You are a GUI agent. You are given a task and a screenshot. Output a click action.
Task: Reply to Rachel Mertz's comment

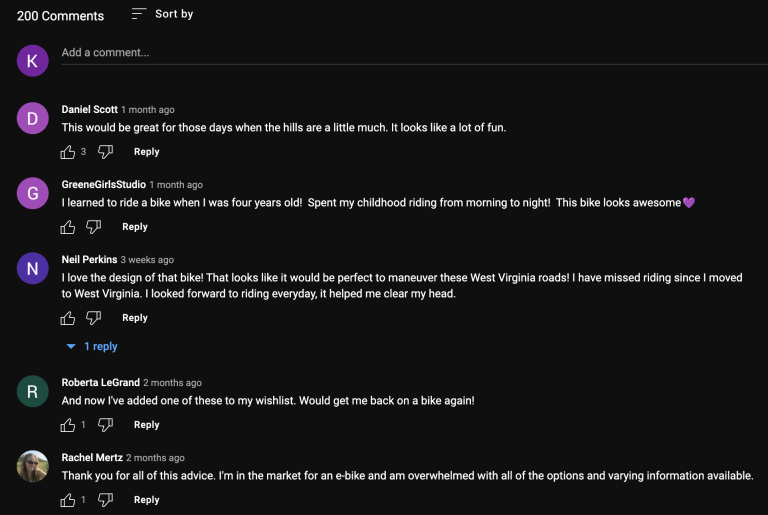pyautogui.click(x=146, y=500)
